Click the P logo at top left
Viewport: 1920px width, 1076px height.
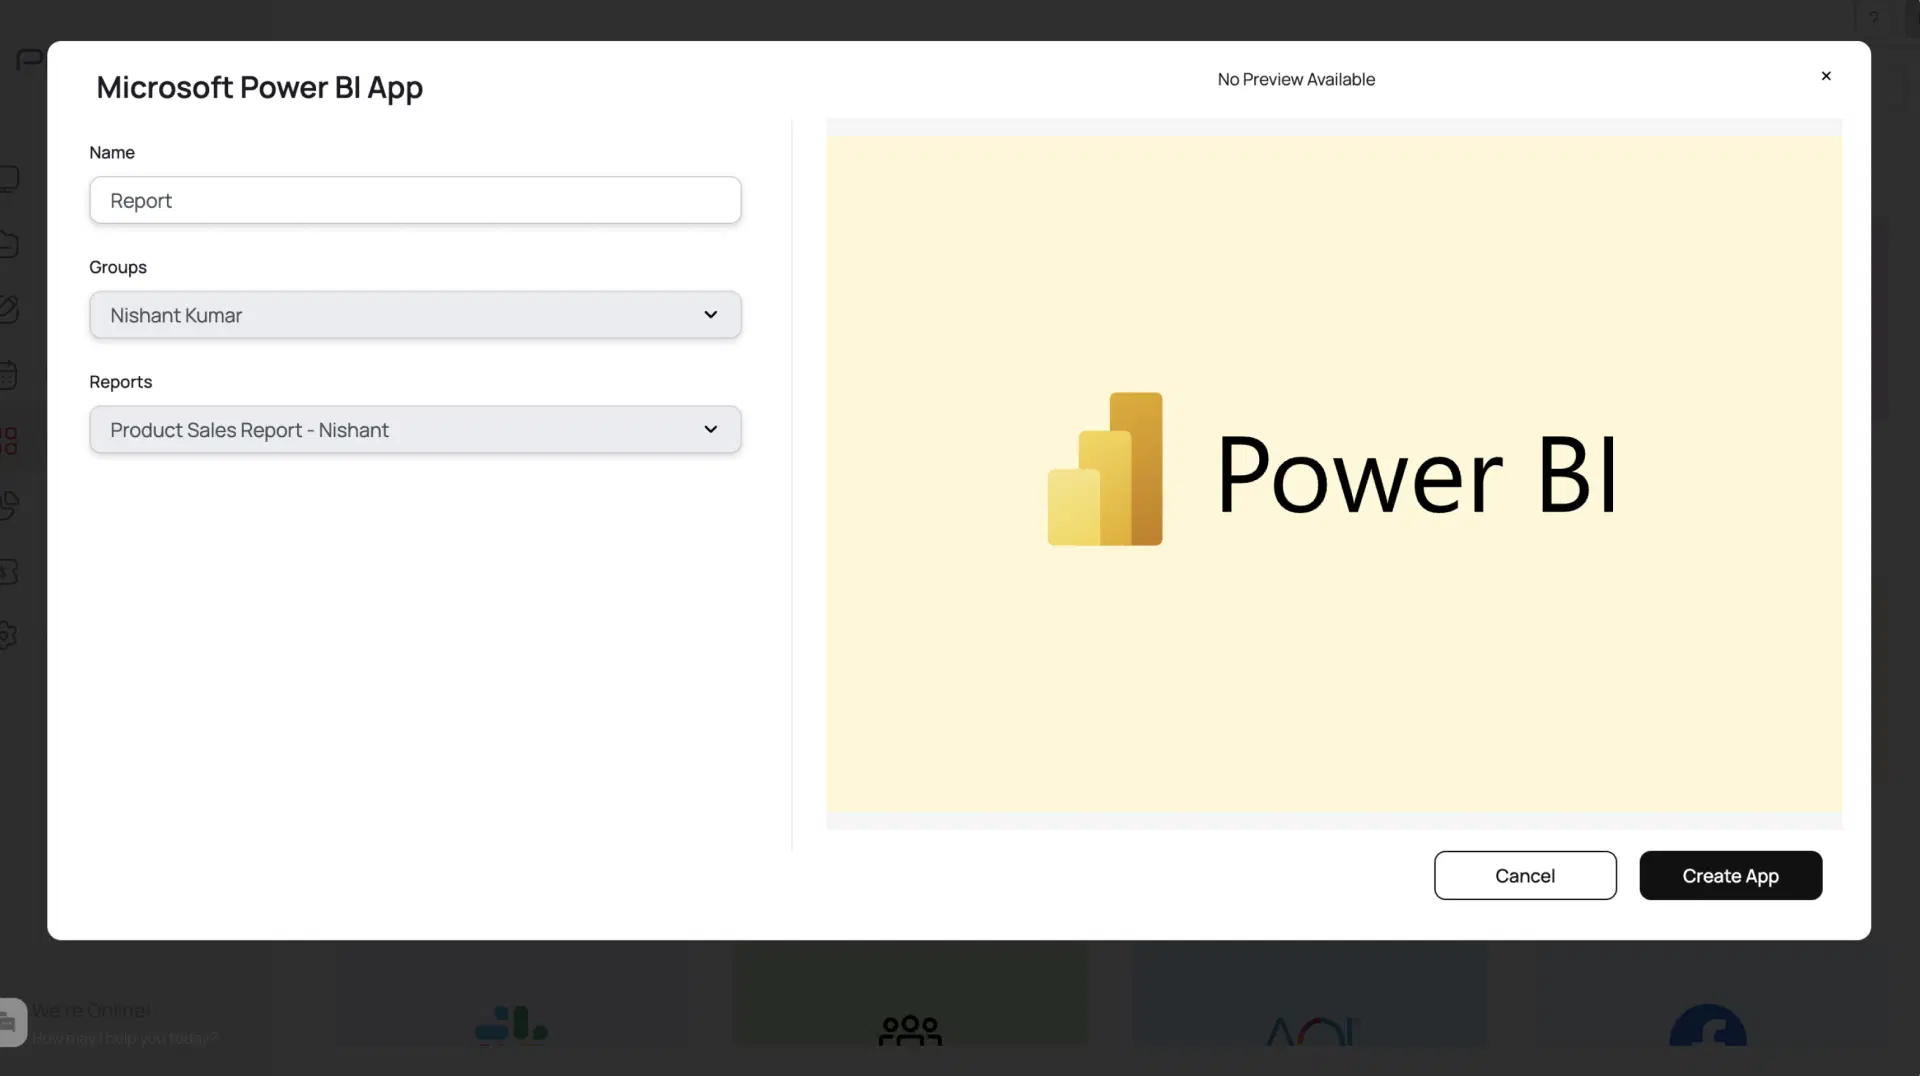pyautogui.click(x=28, y=60)
